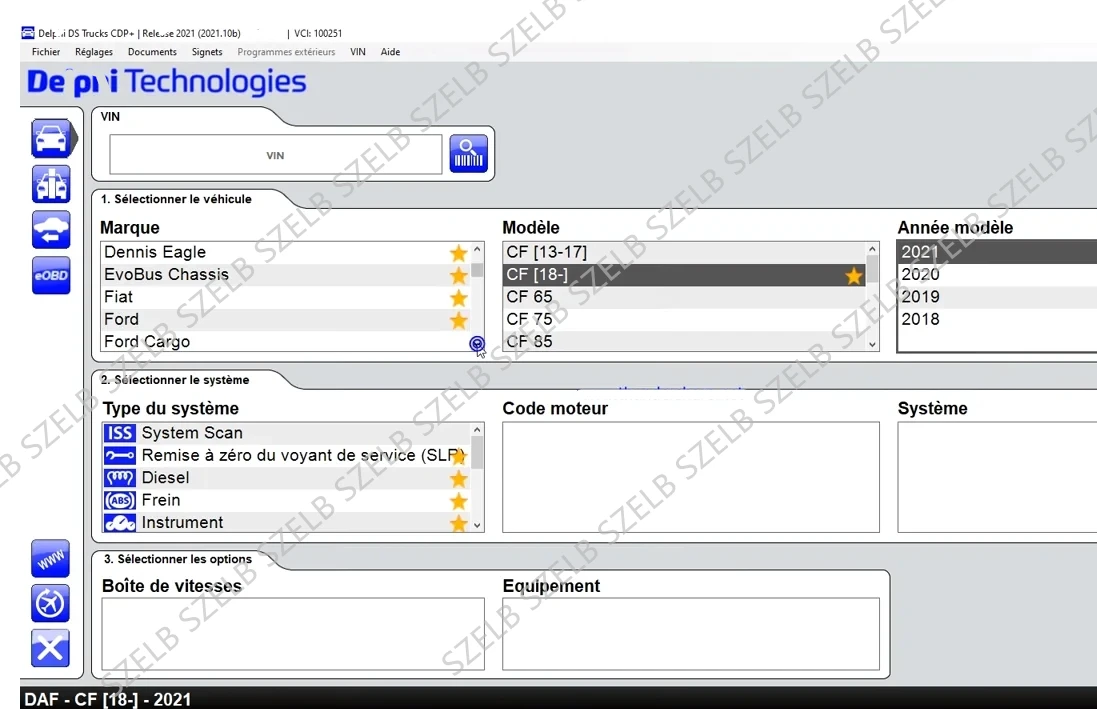The image size is (1097, 709).
Task: Click down arrow of Modèle list scrollbar
Action: [x=872, y=344]
